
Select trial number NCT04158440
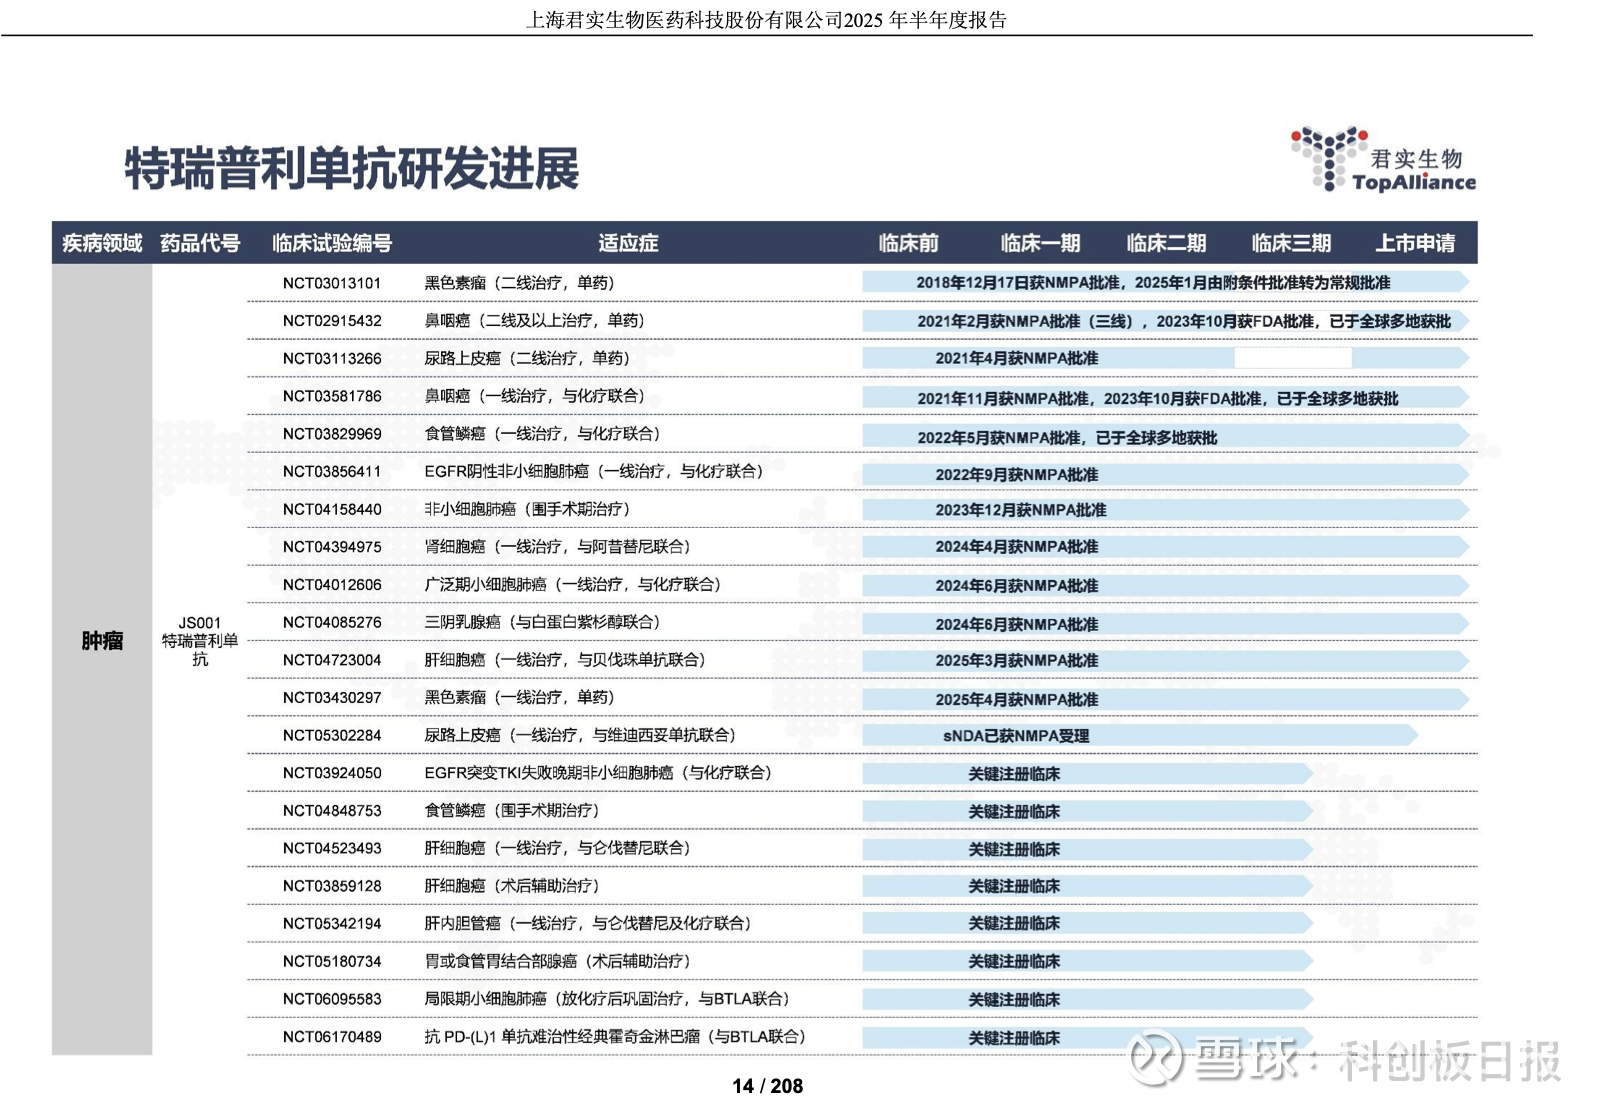[332, 509]
